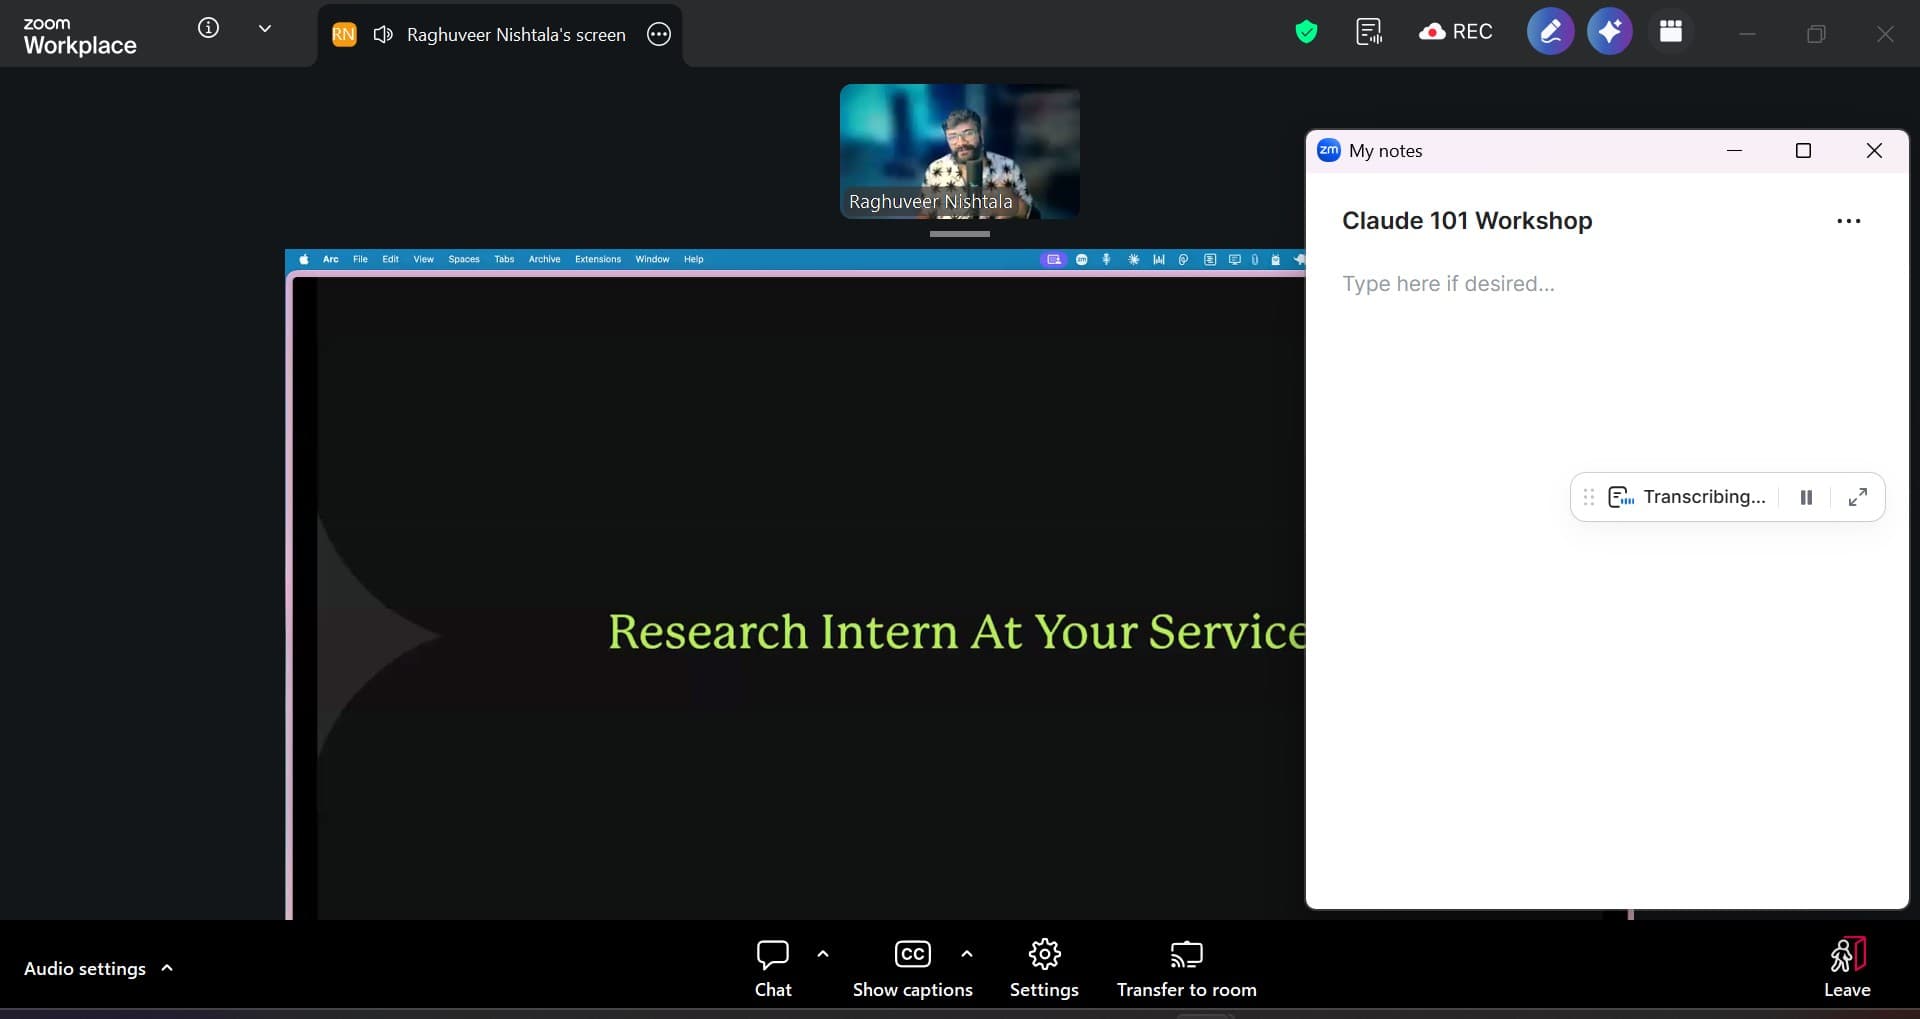Click the paperclip icon in Mac menu bar
The width and height of the screenshot is (1920, 1019).
[1255, 259]
